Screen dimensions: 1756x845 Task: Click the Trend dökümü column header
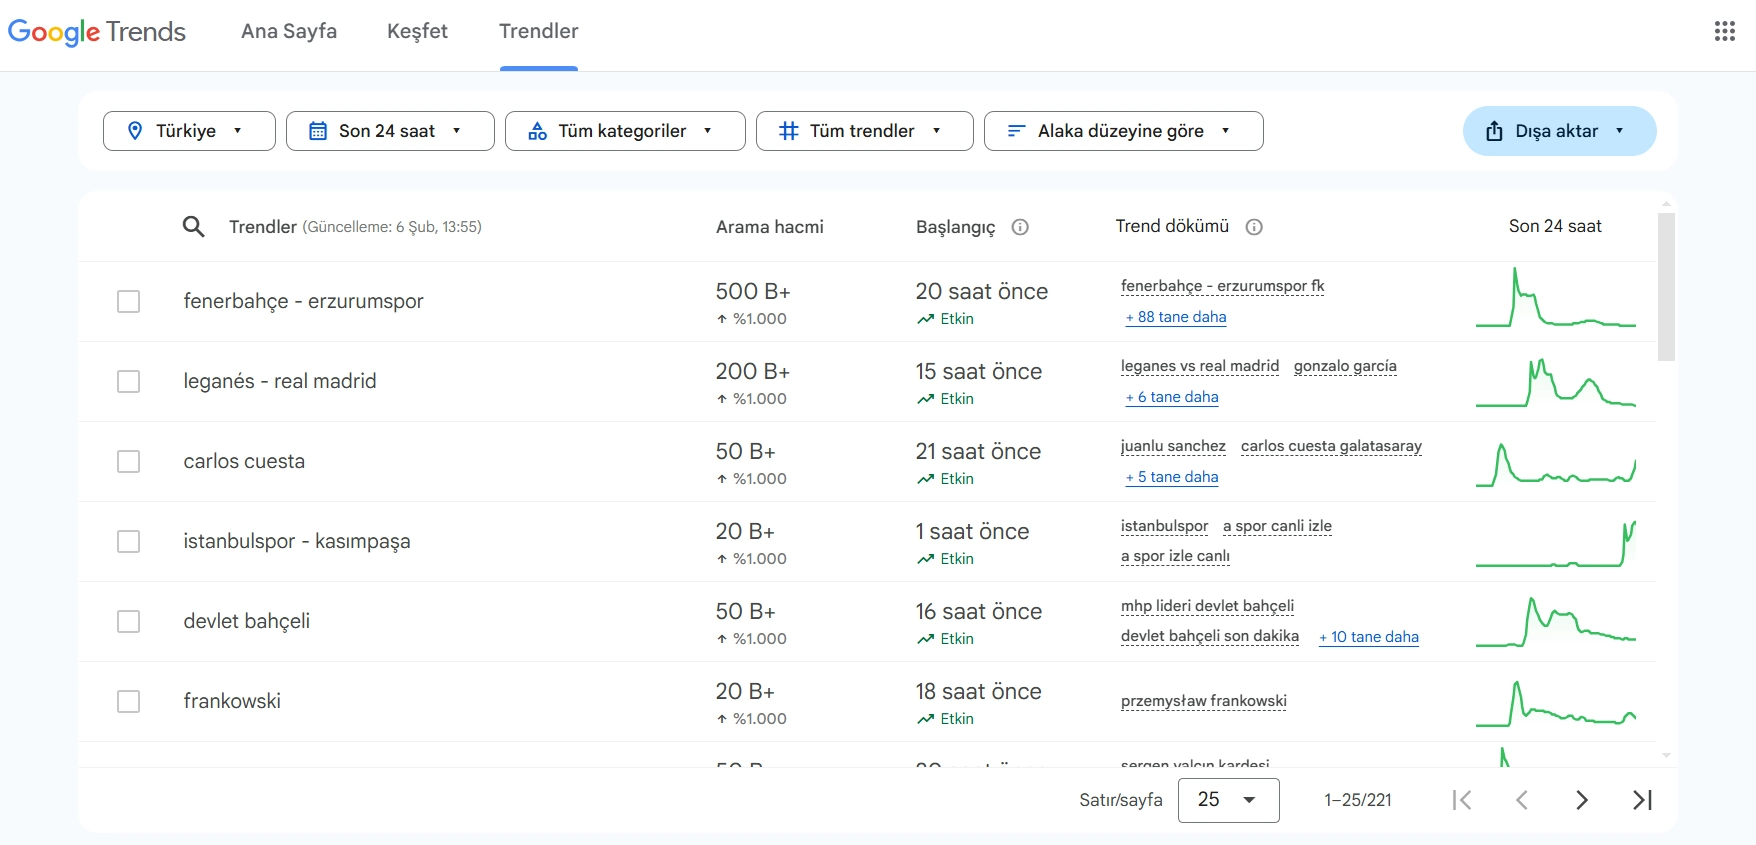tap(1172, 227)
